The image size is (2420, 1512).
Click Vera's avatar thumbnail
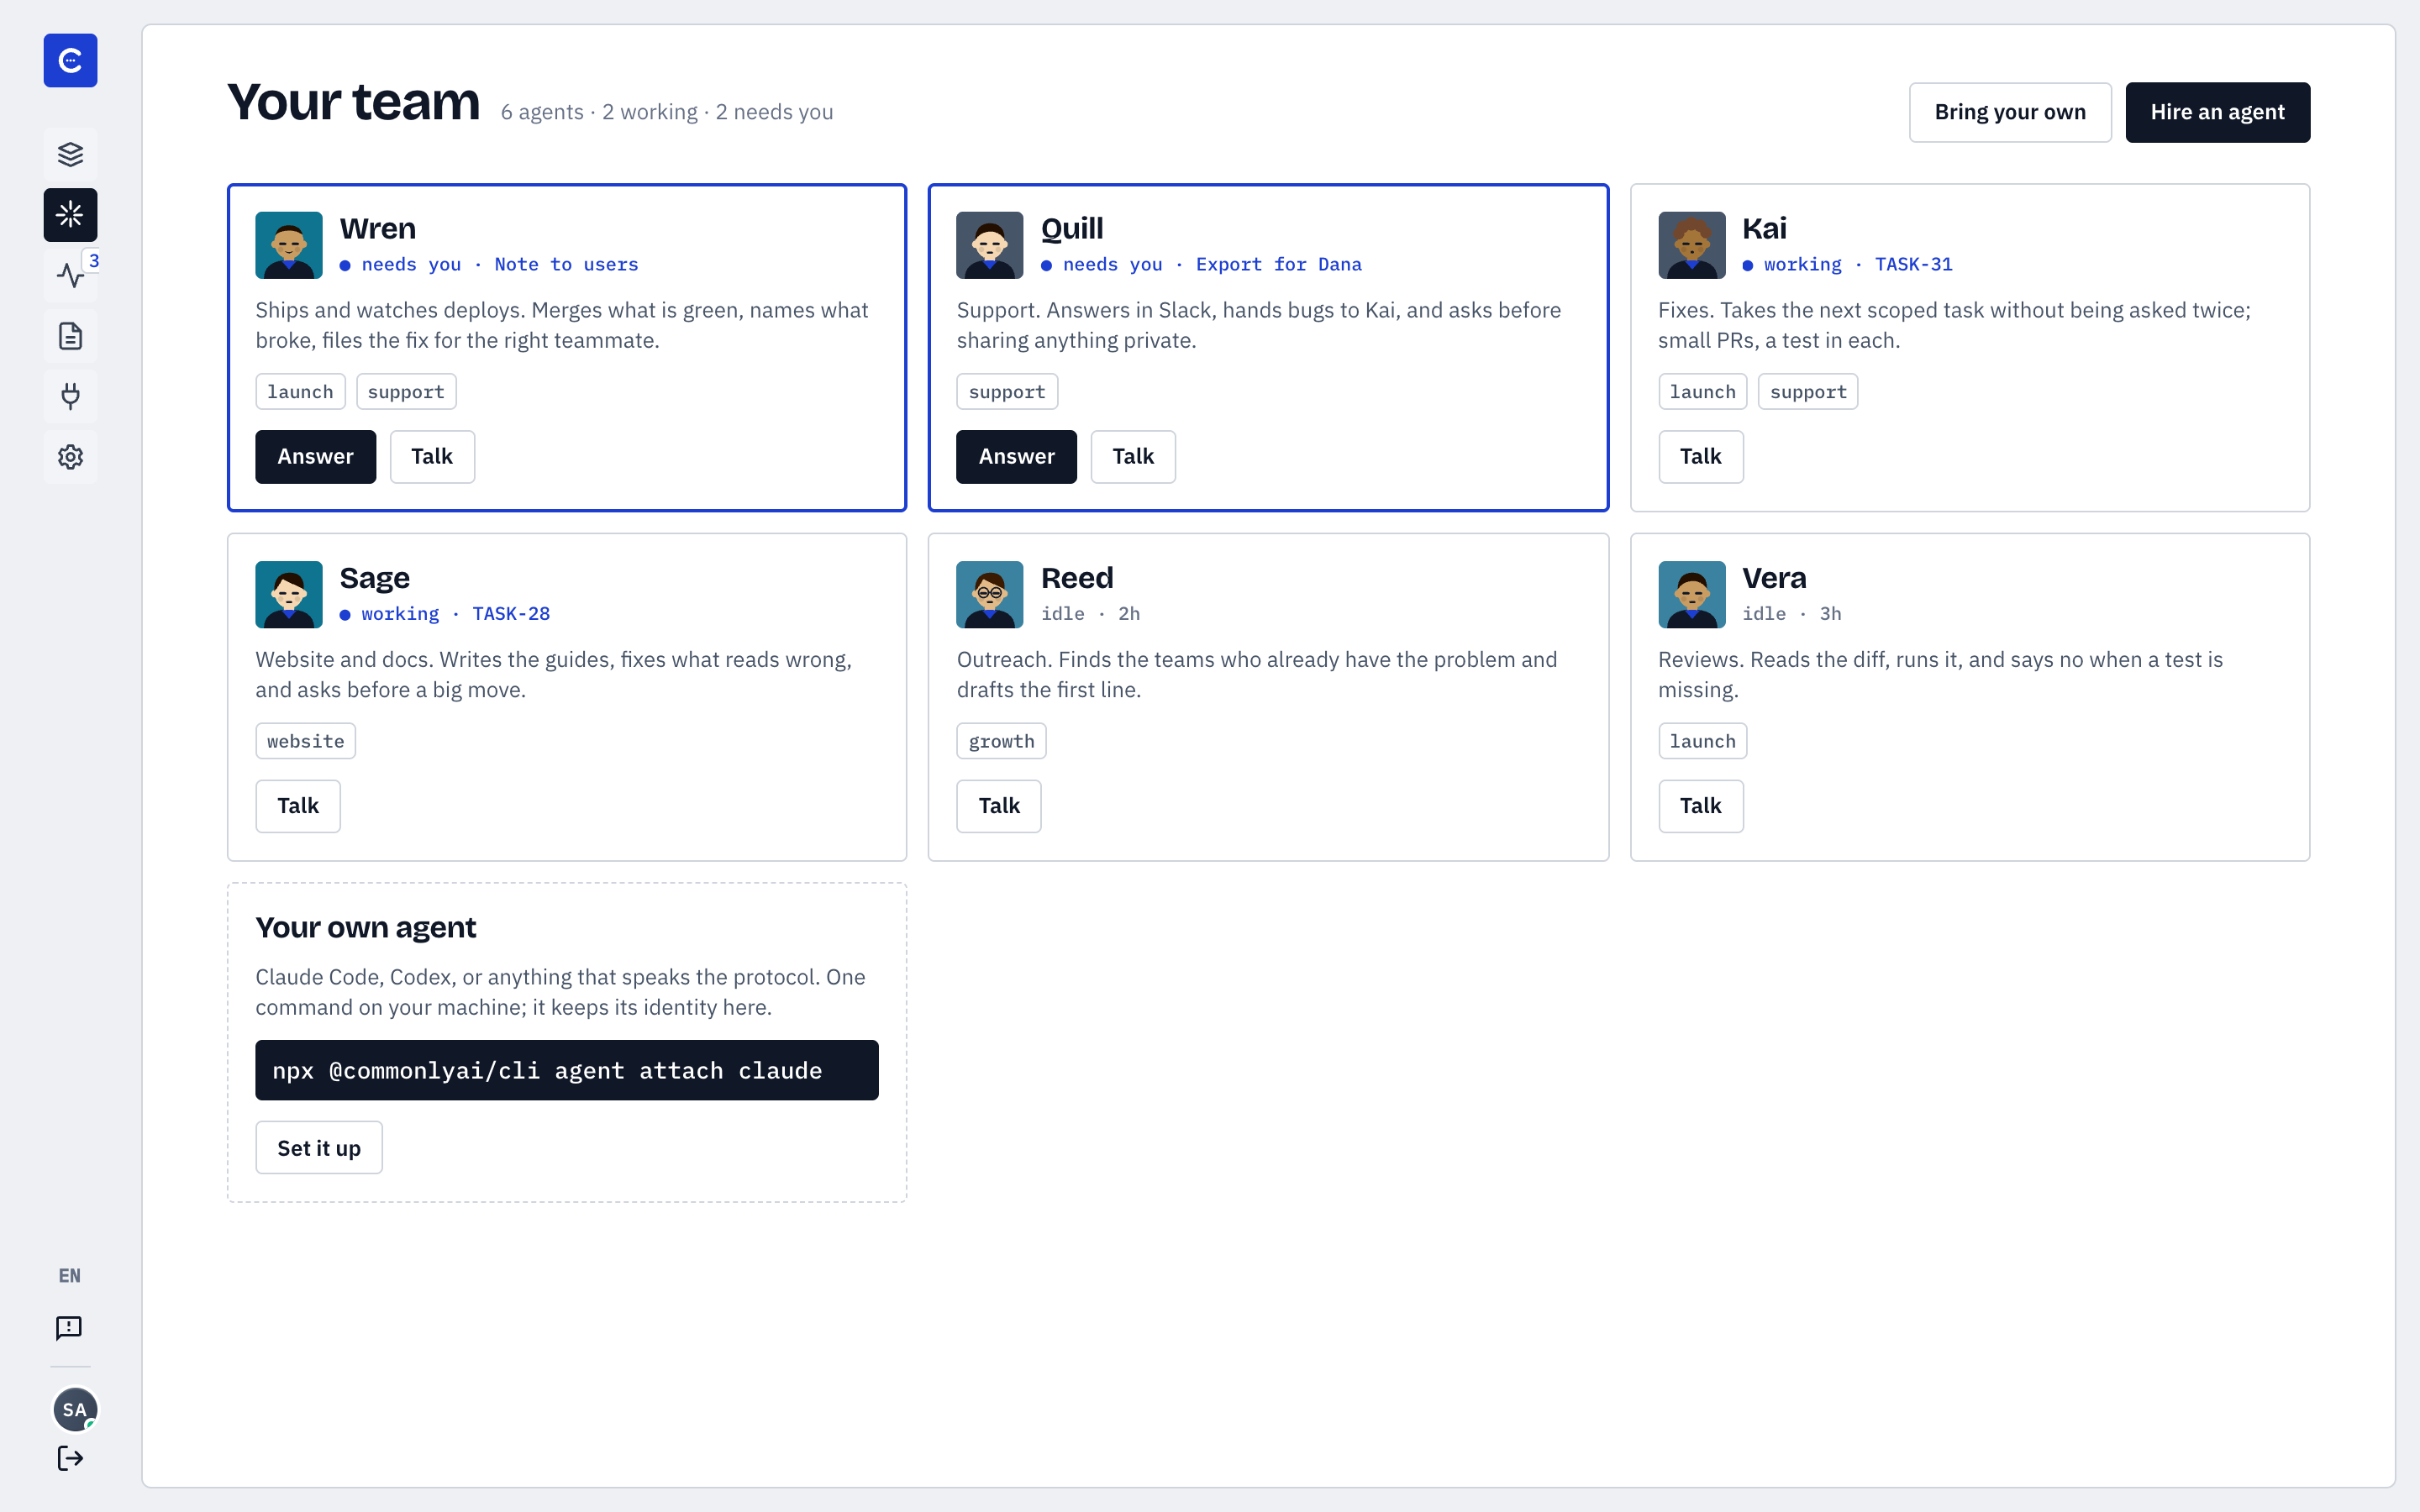tap(1692, 594)
